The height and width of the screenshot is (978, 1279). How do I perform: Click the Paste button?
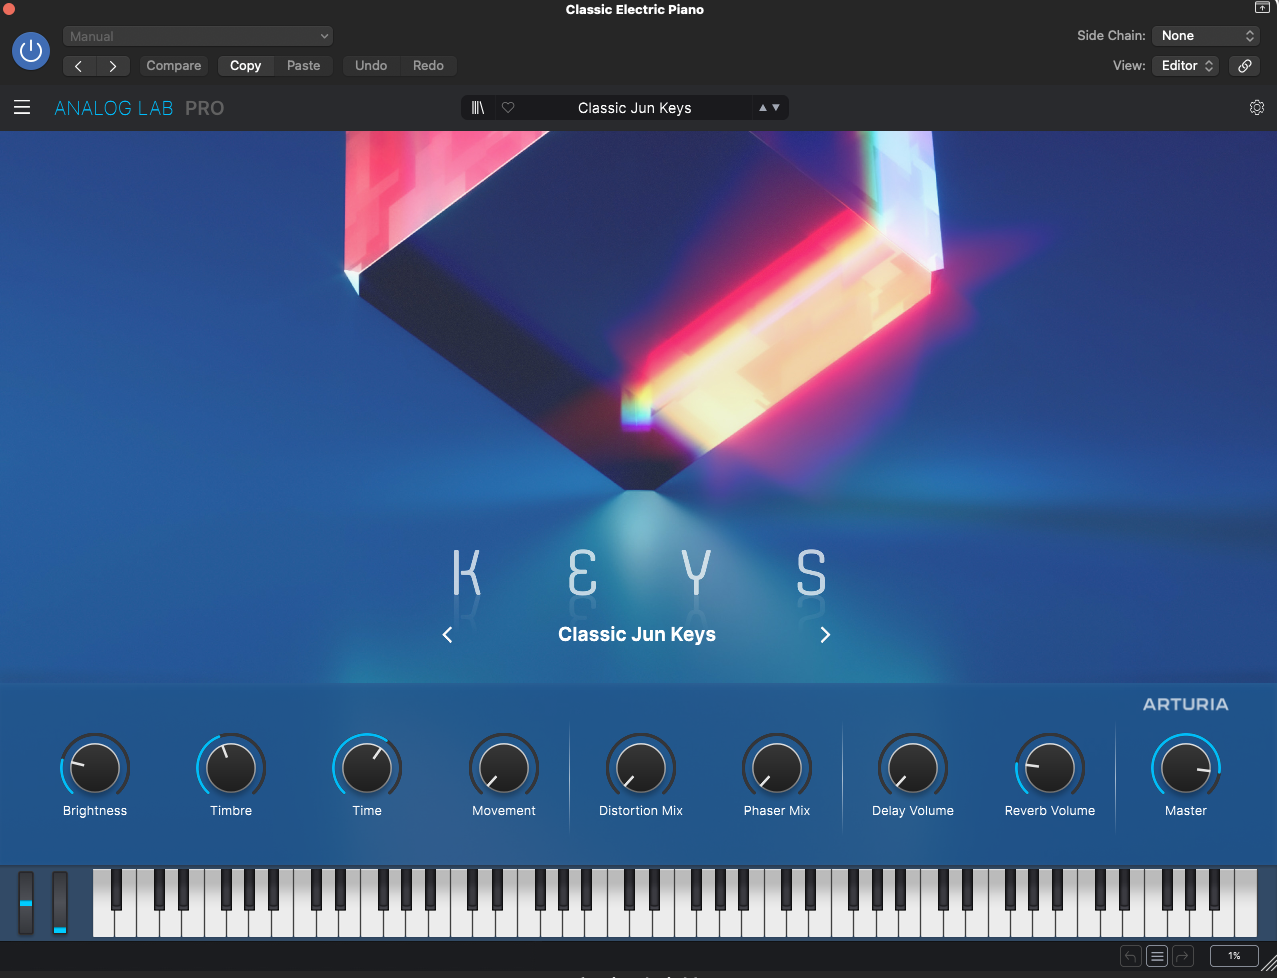pos(304,66)
